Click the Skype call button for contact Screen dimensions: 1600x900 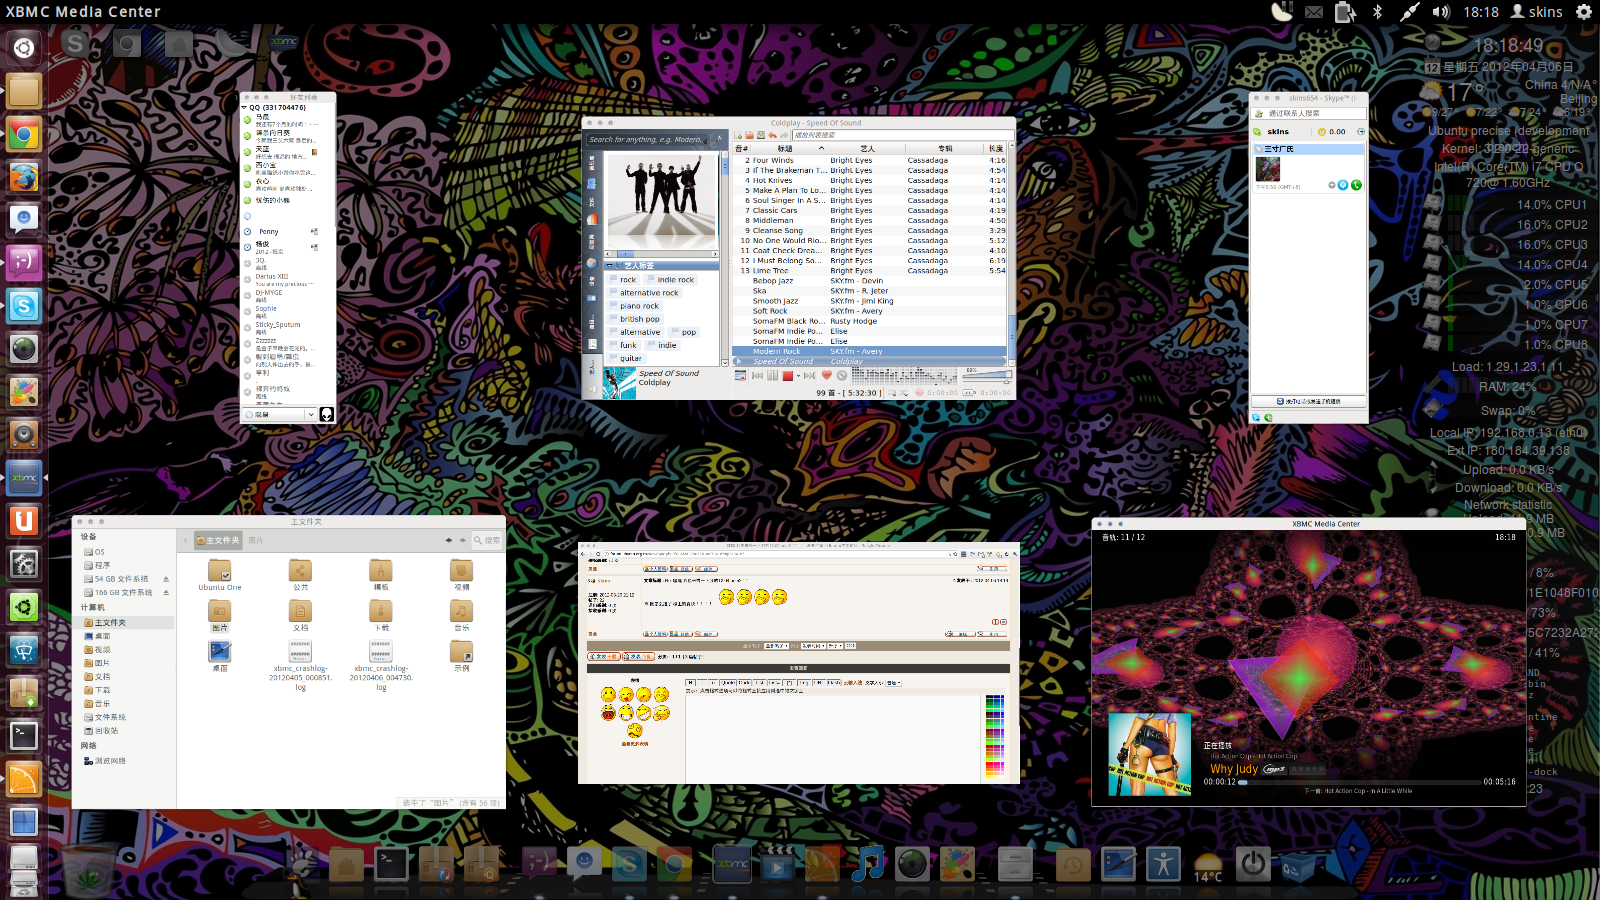click(x=1356, y=185)
